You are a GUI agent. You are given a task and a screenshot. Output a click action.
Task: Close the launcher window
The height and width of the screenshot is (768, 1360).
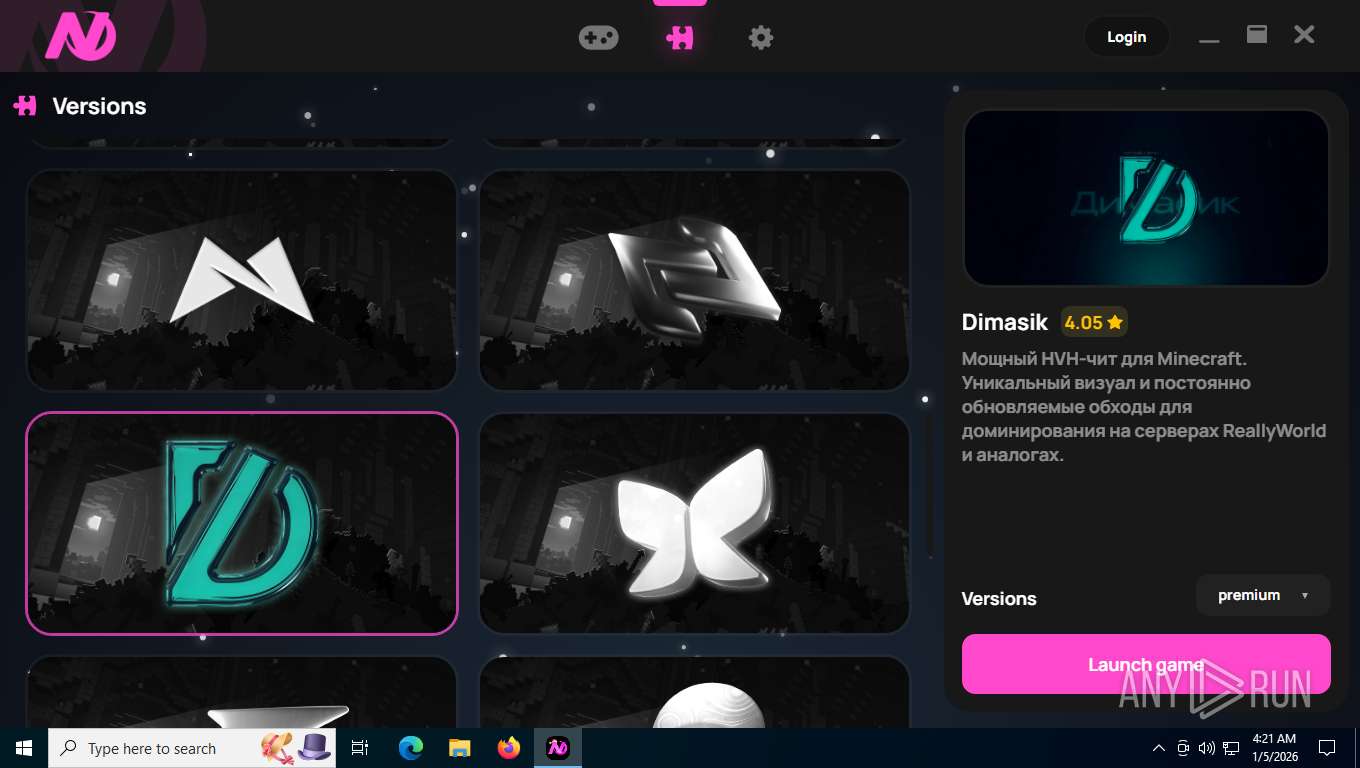(1304, 35)
